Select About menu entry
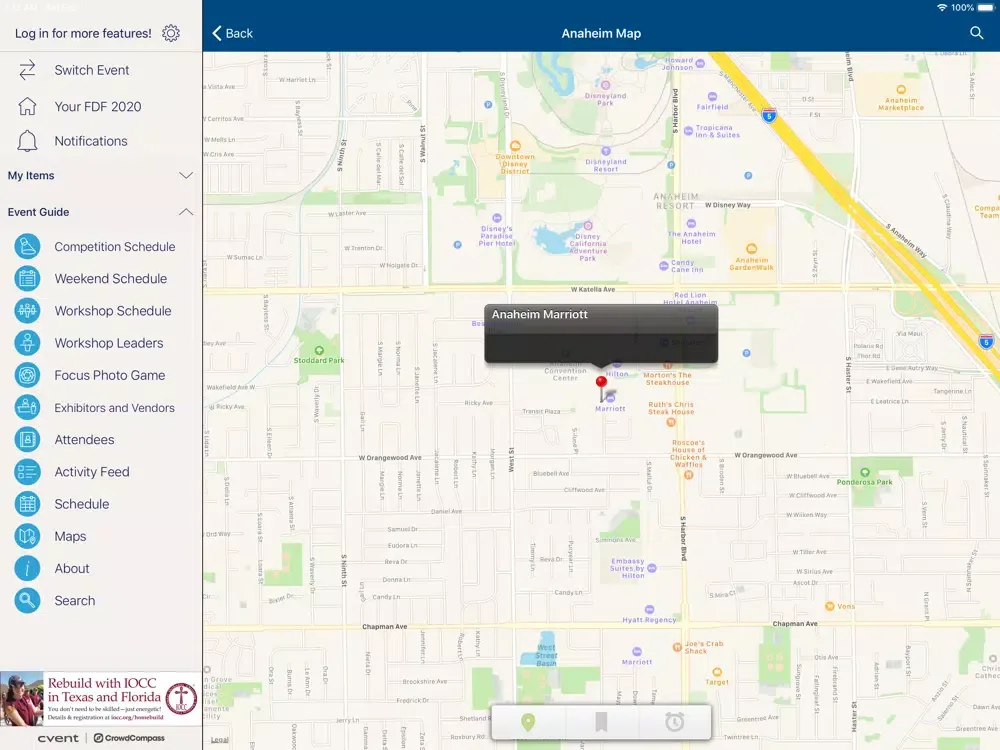The height and width of the screenshot is (750, 1000). click(x=72, y=568)
